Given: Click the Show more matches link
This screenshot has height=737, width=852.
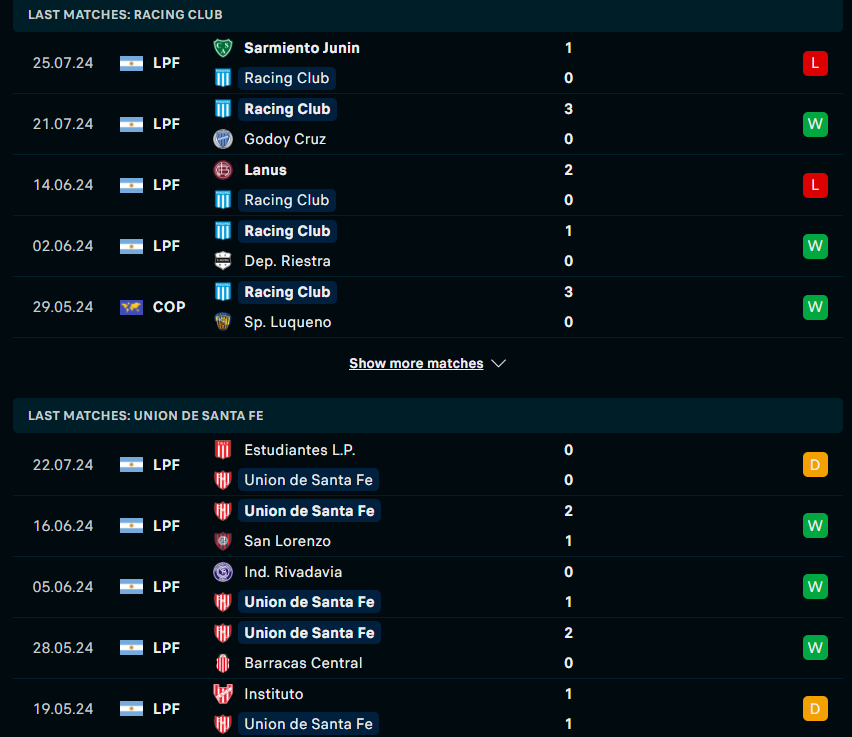Looking at the screenshot, I should [416, 363].
